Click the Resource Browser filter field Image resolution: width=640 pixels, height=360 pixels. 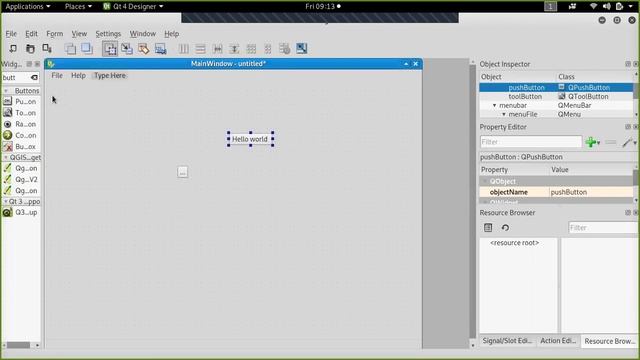[x=603, y=228]
